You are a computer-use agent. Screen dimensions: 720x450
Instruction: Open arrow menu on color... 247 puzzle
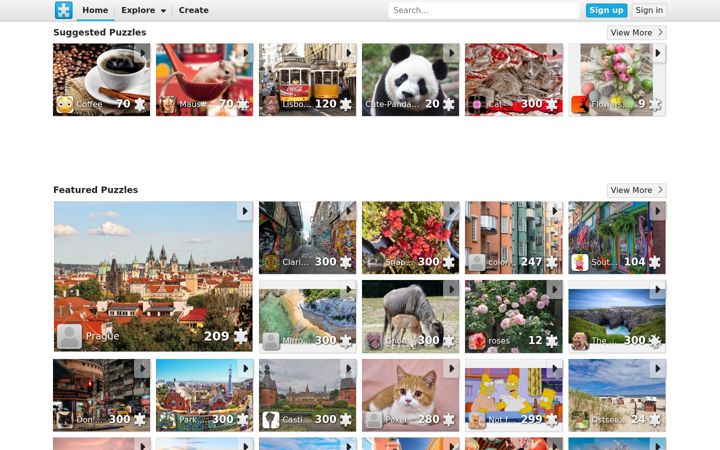pos(555,211)
